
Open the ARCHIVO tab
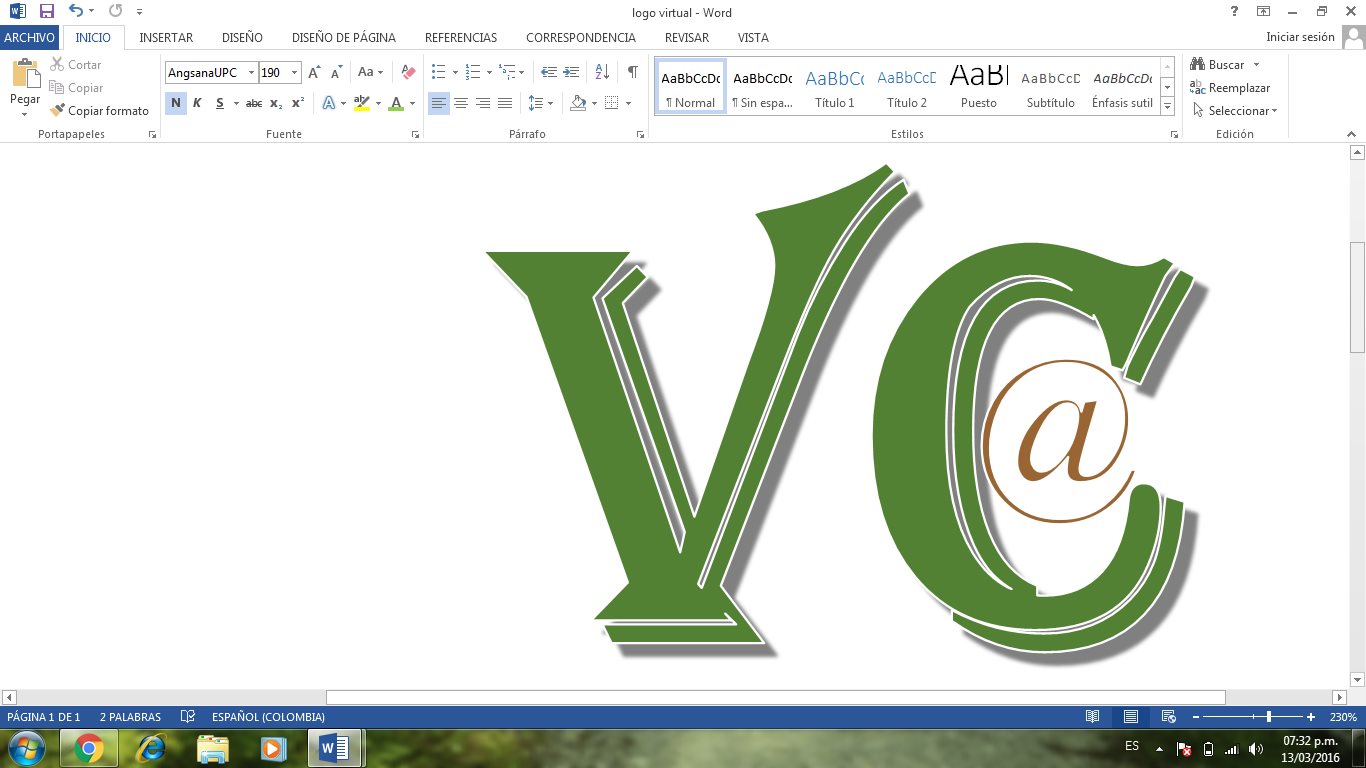click(30, 37)
